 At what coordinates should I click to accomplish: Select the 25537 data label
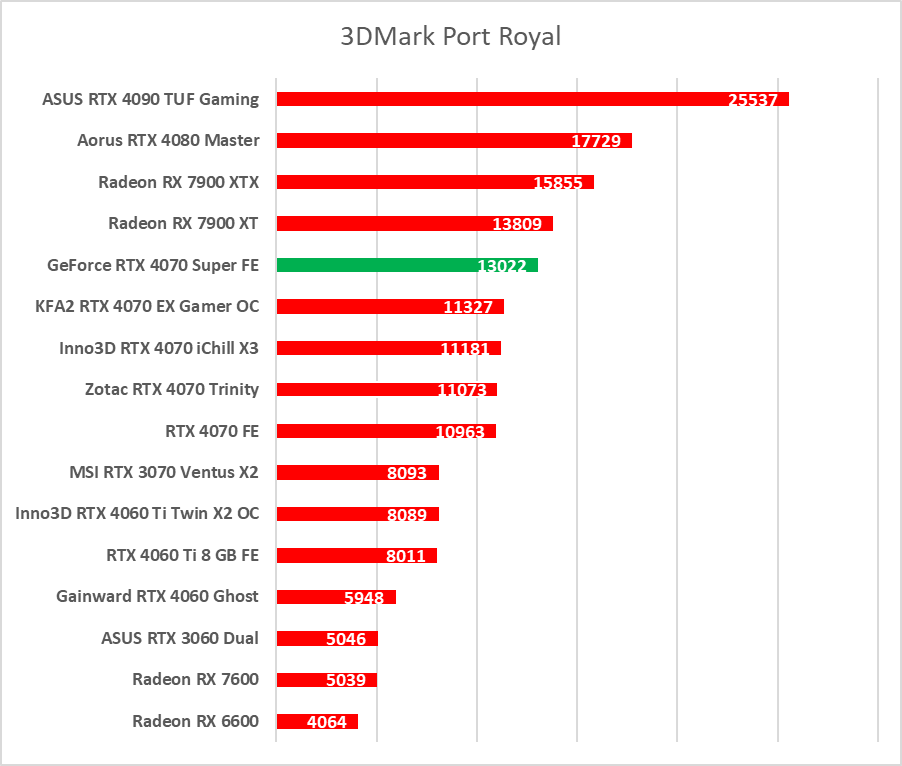(x=753, y=100)
